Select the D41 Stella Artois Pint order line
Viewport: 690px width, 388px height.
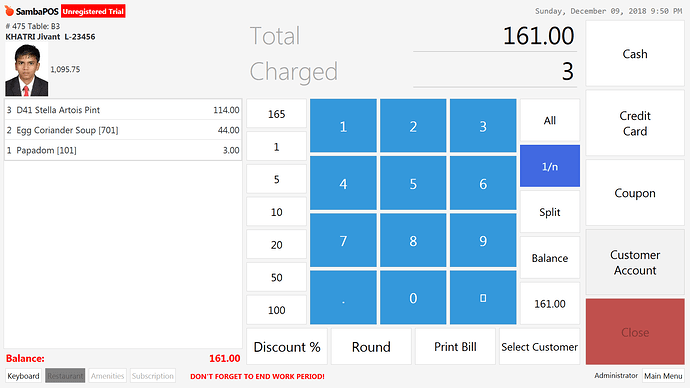(x=123, y=110)
